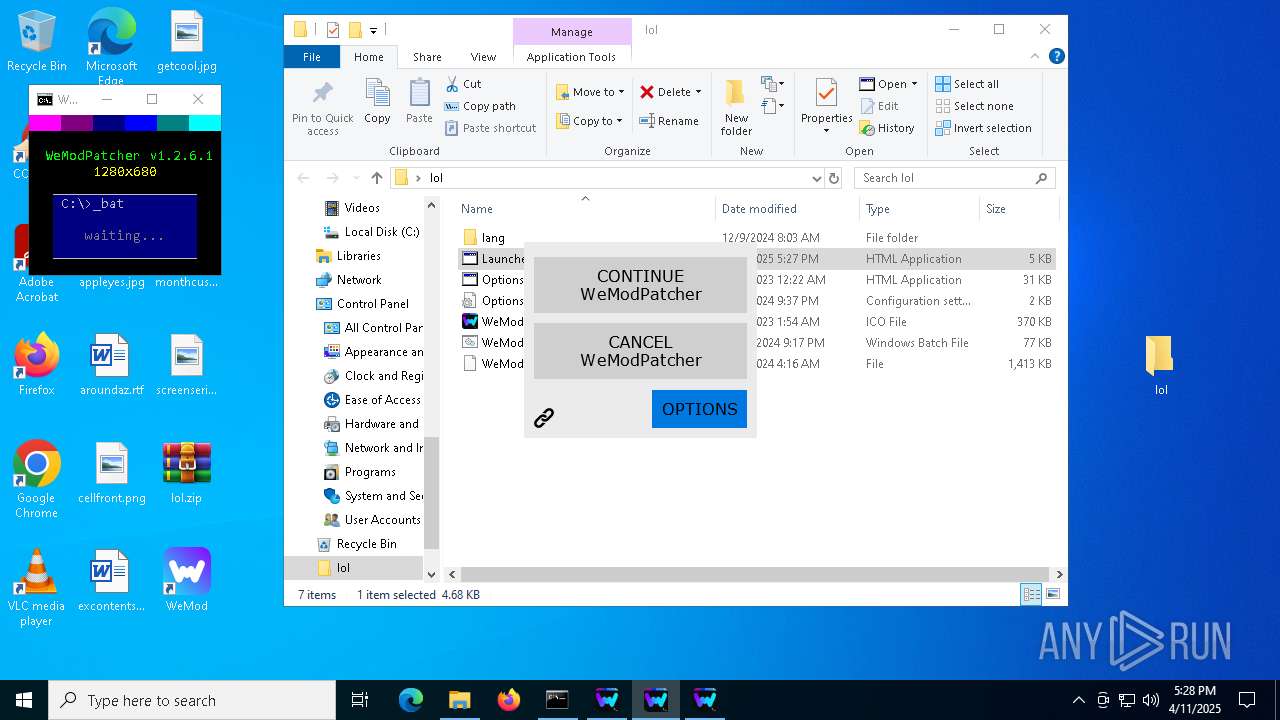Select the lol folder on desktop
Viewport: 1280px width, 720px height.
[1160, 365]
